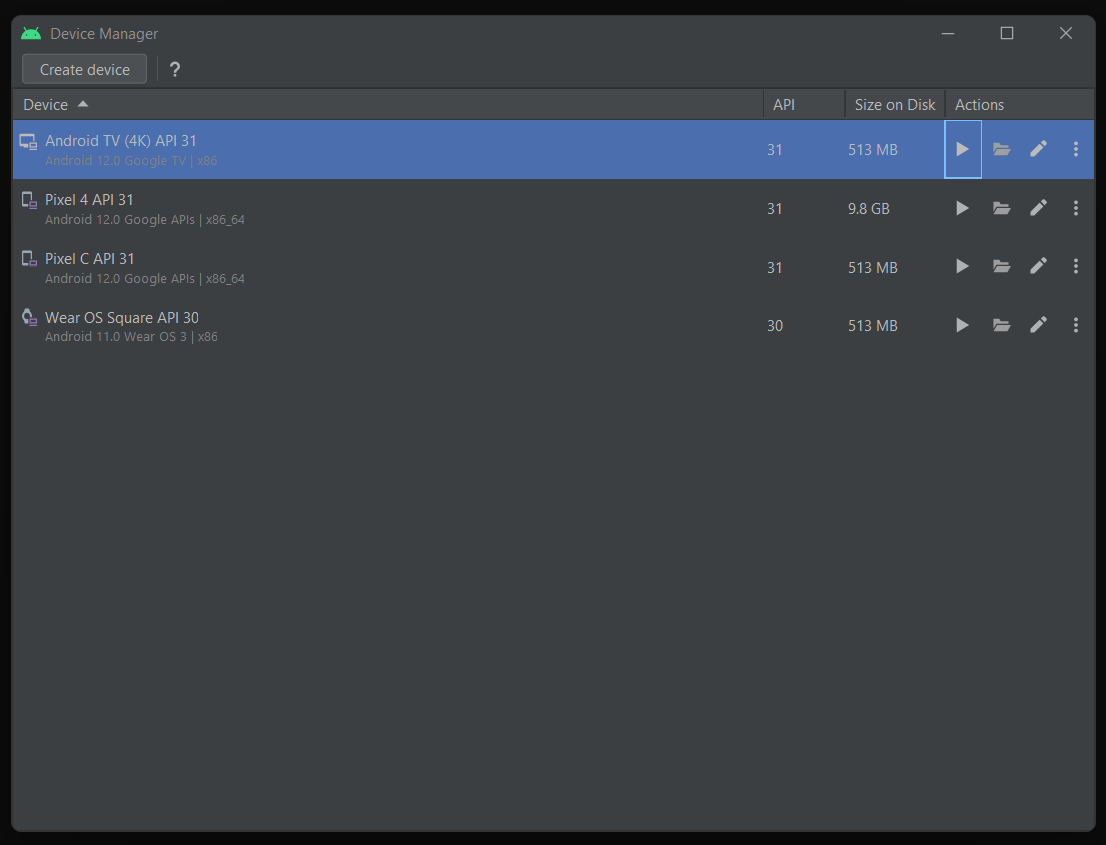Open more actions menu for Pixel 4 API 31
This screenshot has height=845, width=1106.
coord(1076,208)
